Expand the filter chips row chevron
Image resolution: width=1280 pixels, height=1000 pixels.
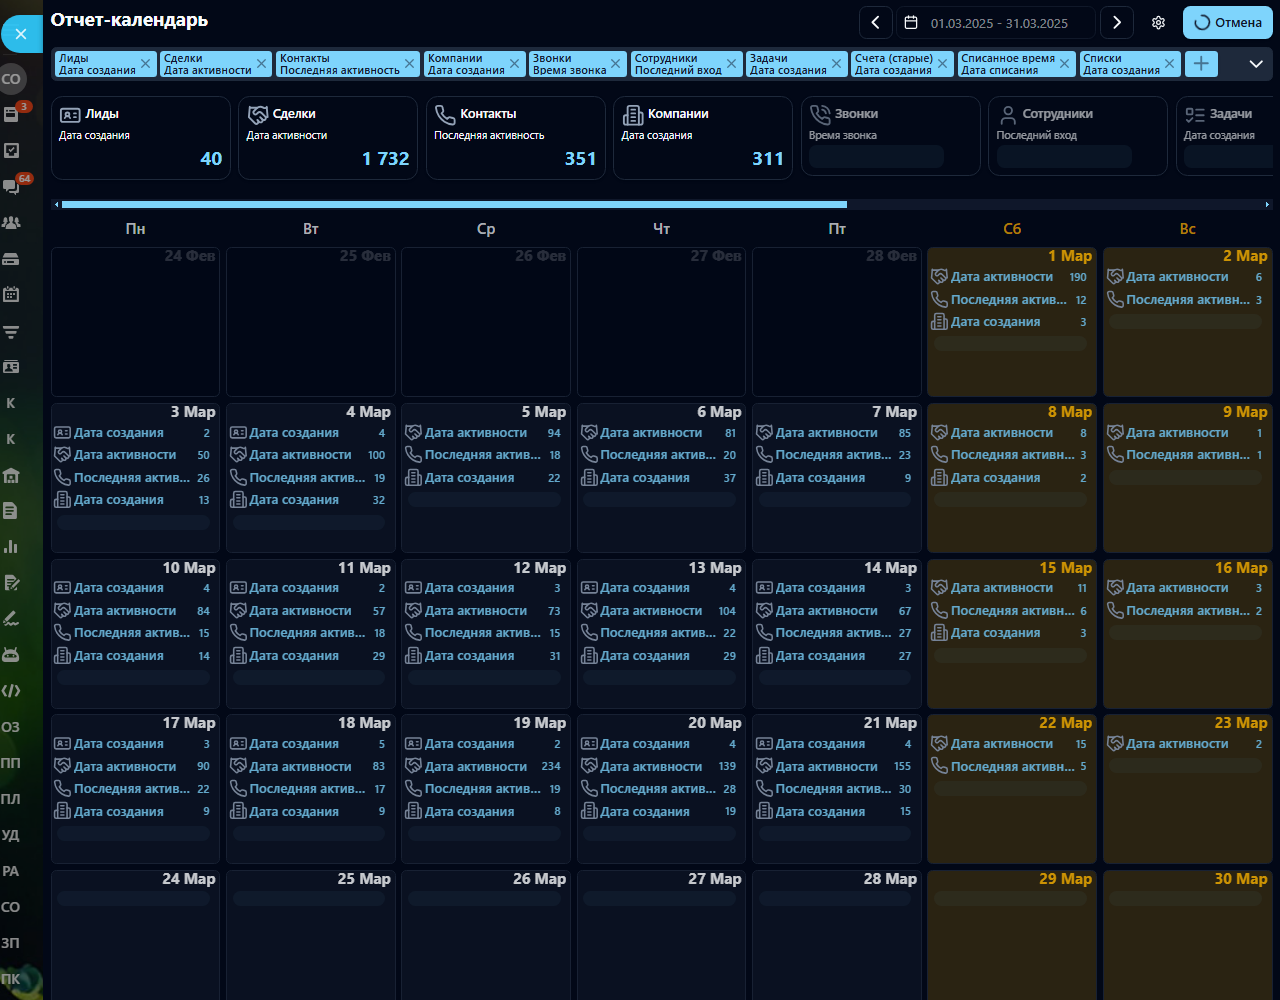pos(1256,64)
